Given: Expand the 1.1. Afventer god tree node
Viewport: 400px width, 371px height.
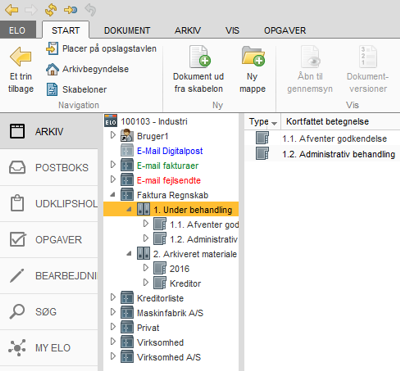Looking at the screenshot, I should 146,224.
